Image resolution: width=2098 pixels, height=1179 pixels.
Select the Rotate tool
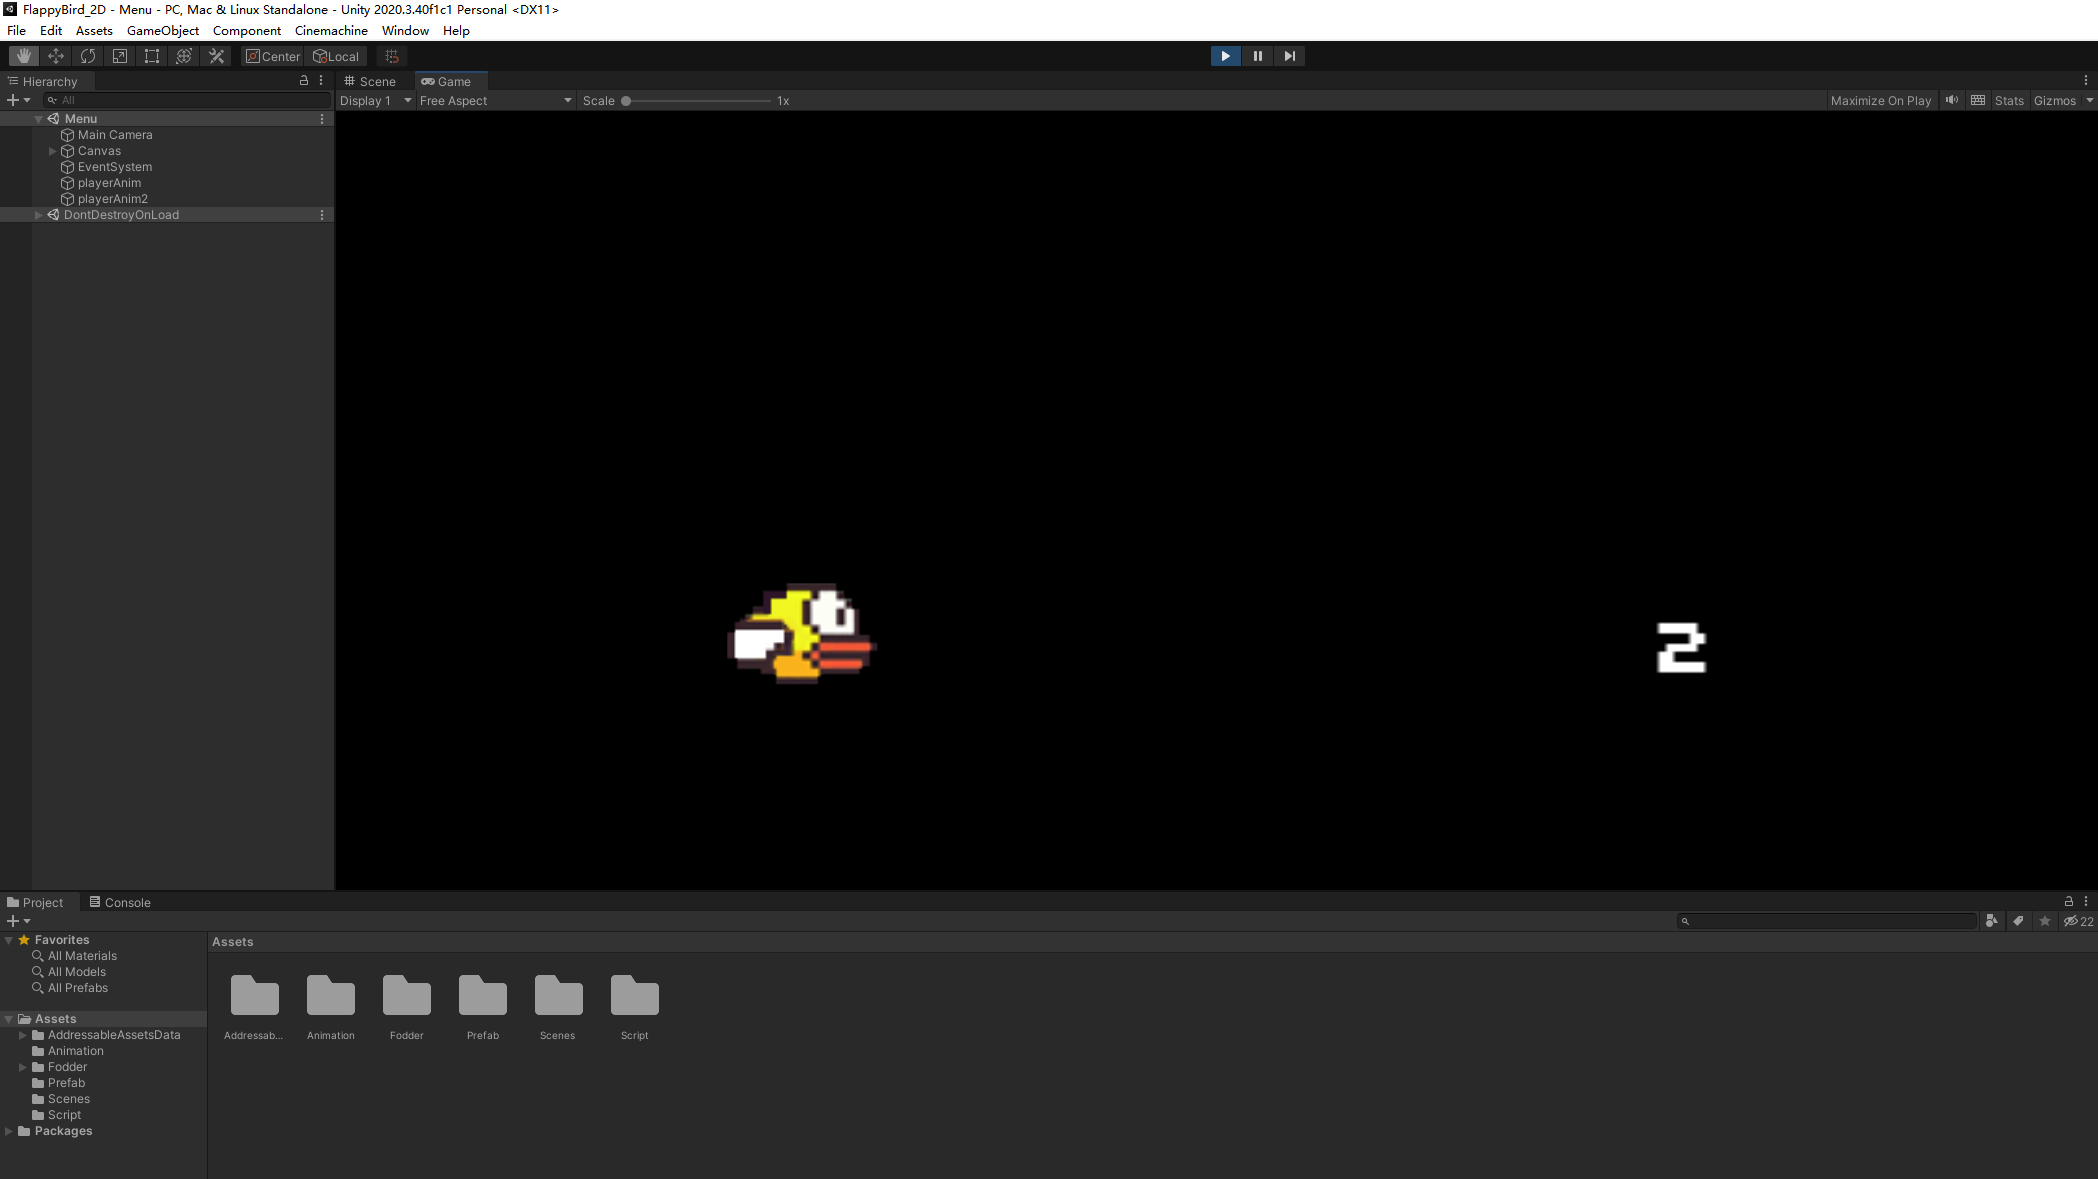[87, 56]
